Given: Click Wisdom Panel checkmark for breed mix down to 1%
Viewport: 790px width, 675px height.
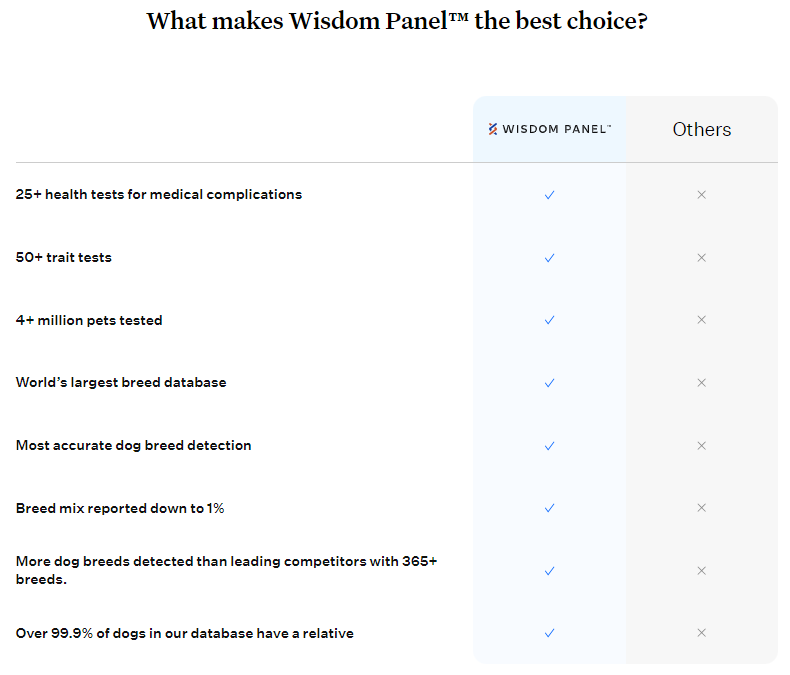Looking at the screenshot, I should [x=549, y=508].
